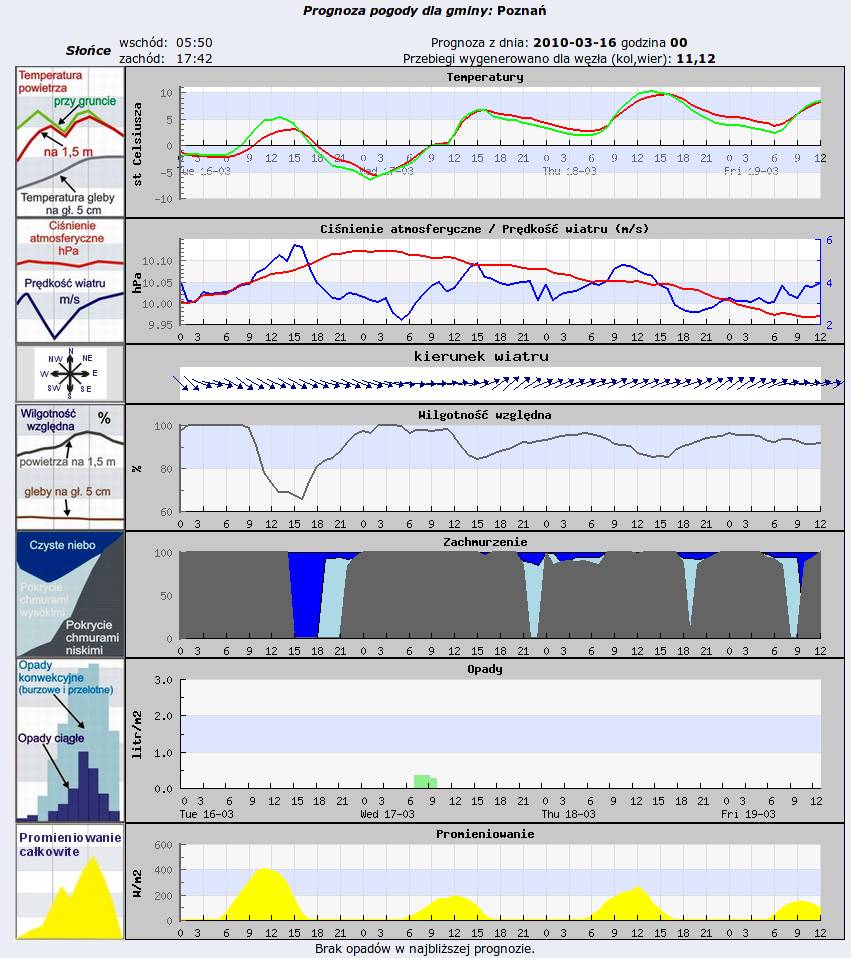Click the green precipitation bar in Opady chart
Viewport: 851px width, 958px height.
pyautogui.click(x=425, y=781)
